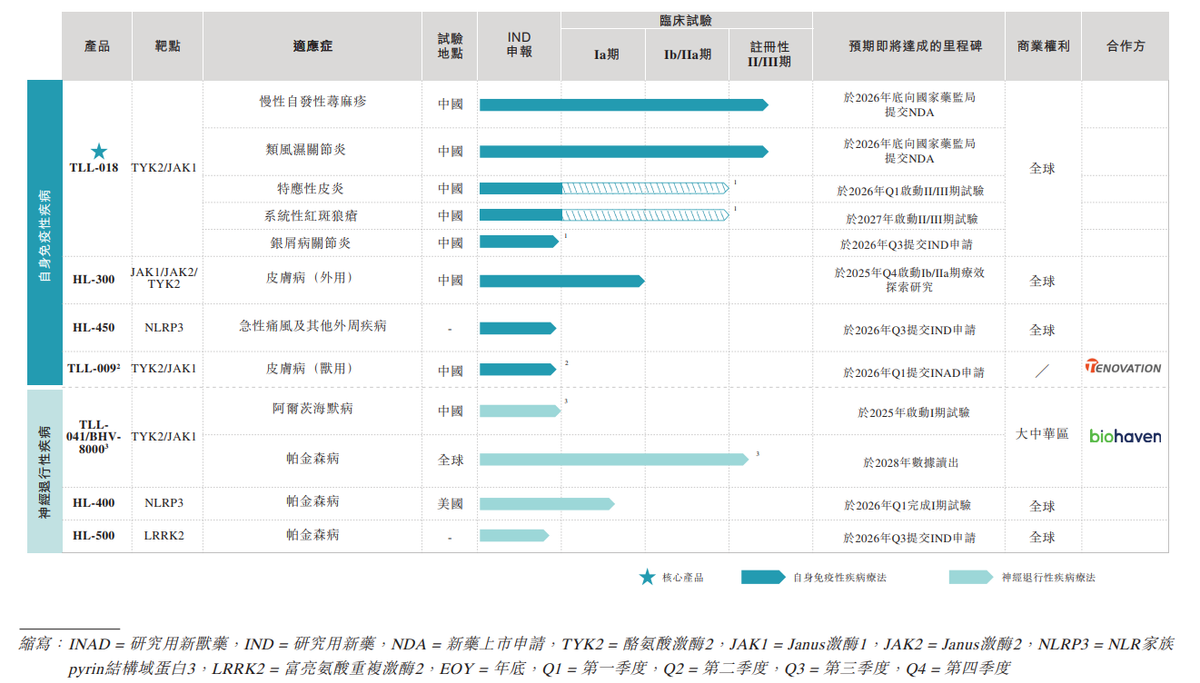Click the HL-300 product name
This screenshot has width=1200, height=683.
pyautogui.click(x=94, y=280)
